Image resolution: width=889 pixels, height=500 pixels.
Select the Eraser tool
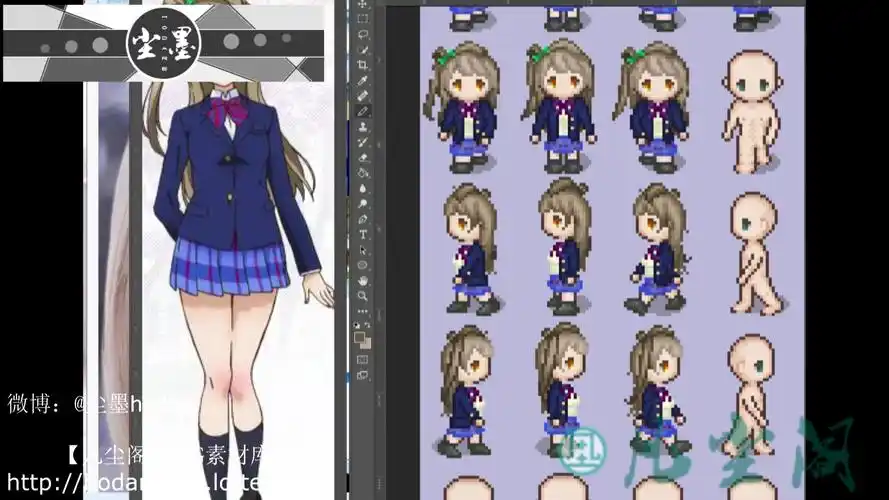tap(363, 158)
